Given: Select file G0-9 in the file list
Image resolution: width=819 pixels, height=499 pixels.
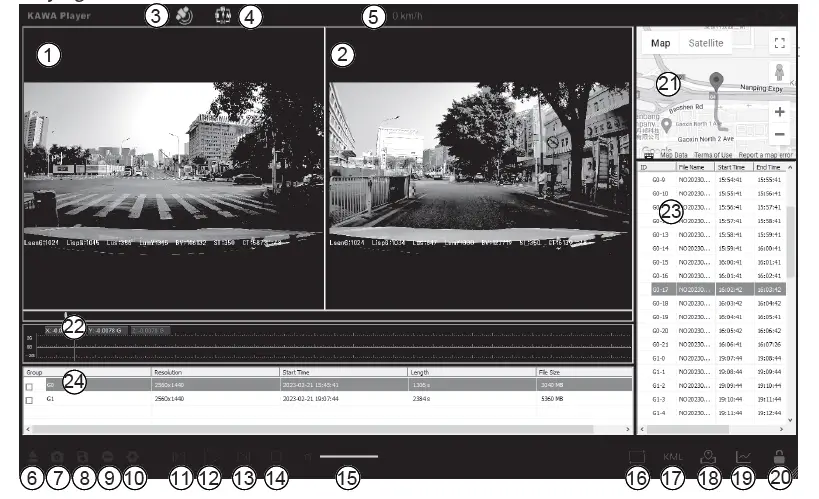Looking at the screenshot, I should [x=717, y=180].
